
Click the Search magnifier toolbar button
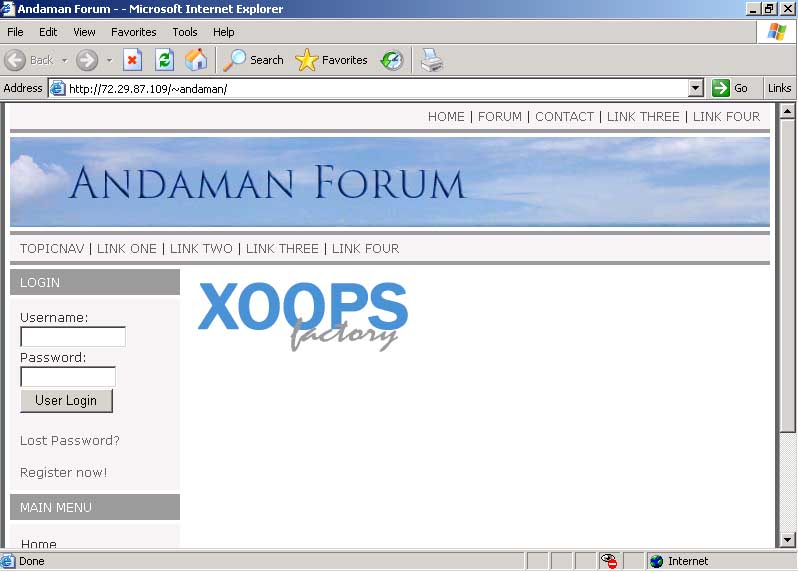[x=253, y=60]
